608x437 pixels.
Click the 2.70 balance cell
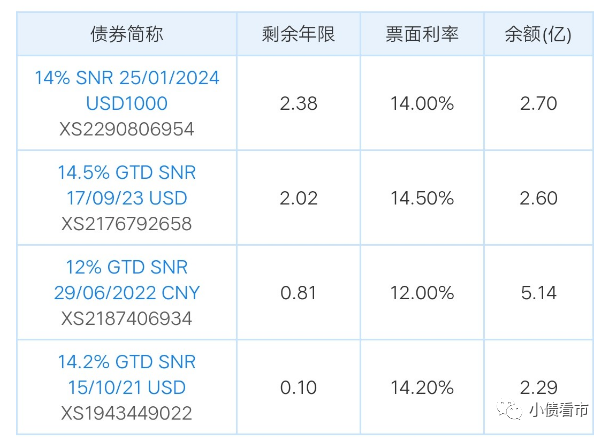[x=539, y=103]
